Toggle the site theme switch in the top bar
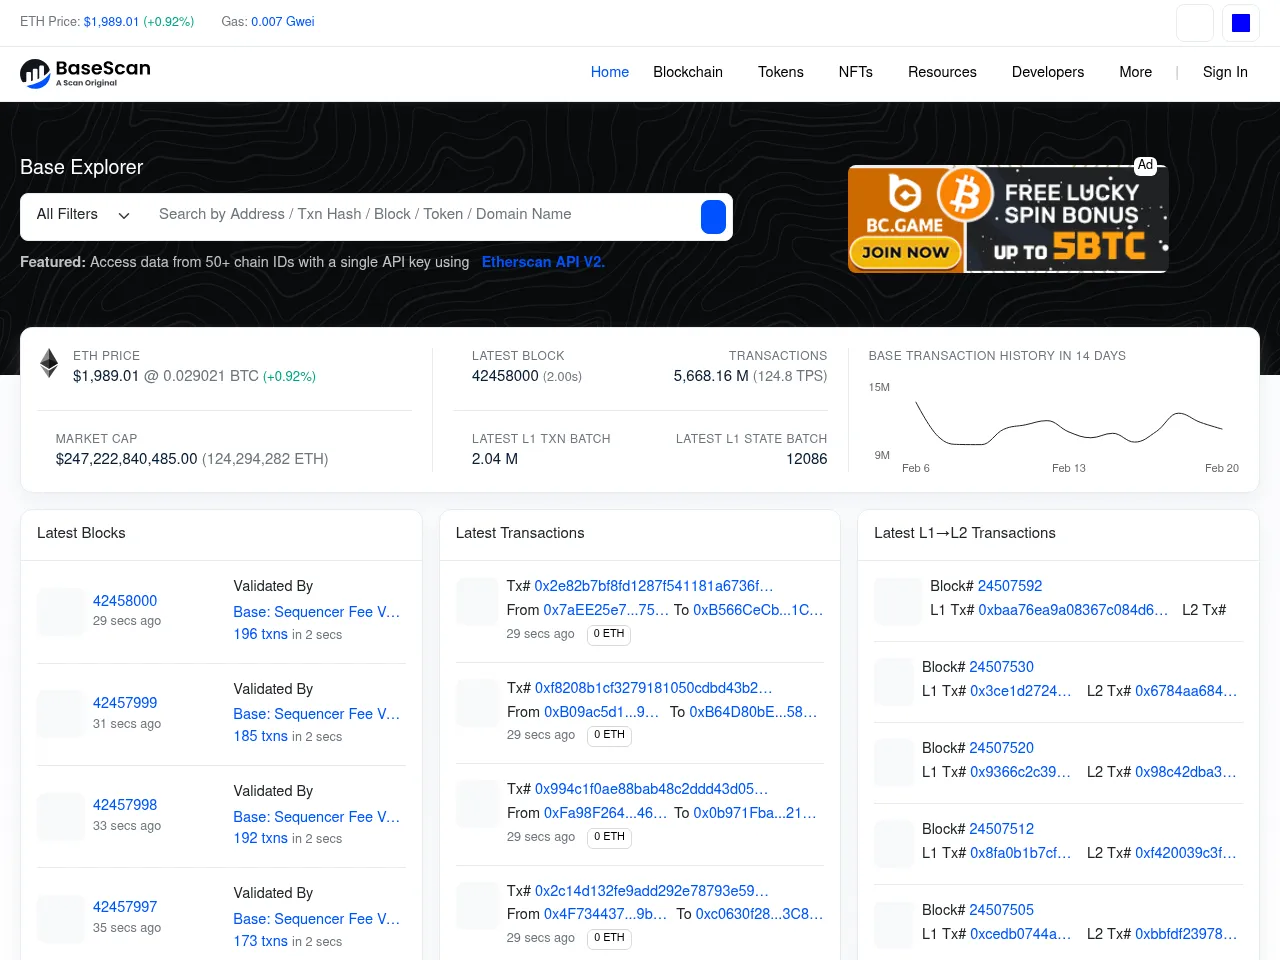The height and width of the screenshot is (960, 1280). pos(1194,22)
